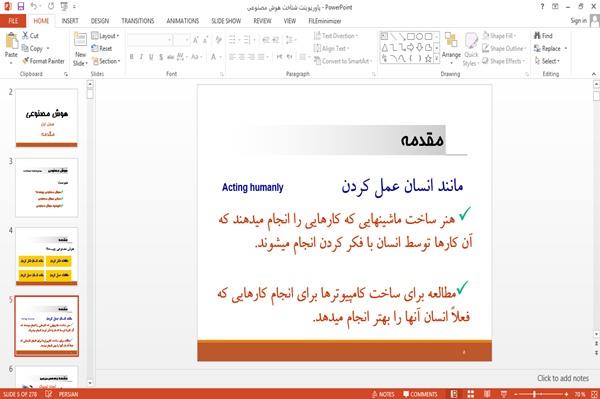Toggle NOTES pane in status bar
600x399 pixels.
383,394
